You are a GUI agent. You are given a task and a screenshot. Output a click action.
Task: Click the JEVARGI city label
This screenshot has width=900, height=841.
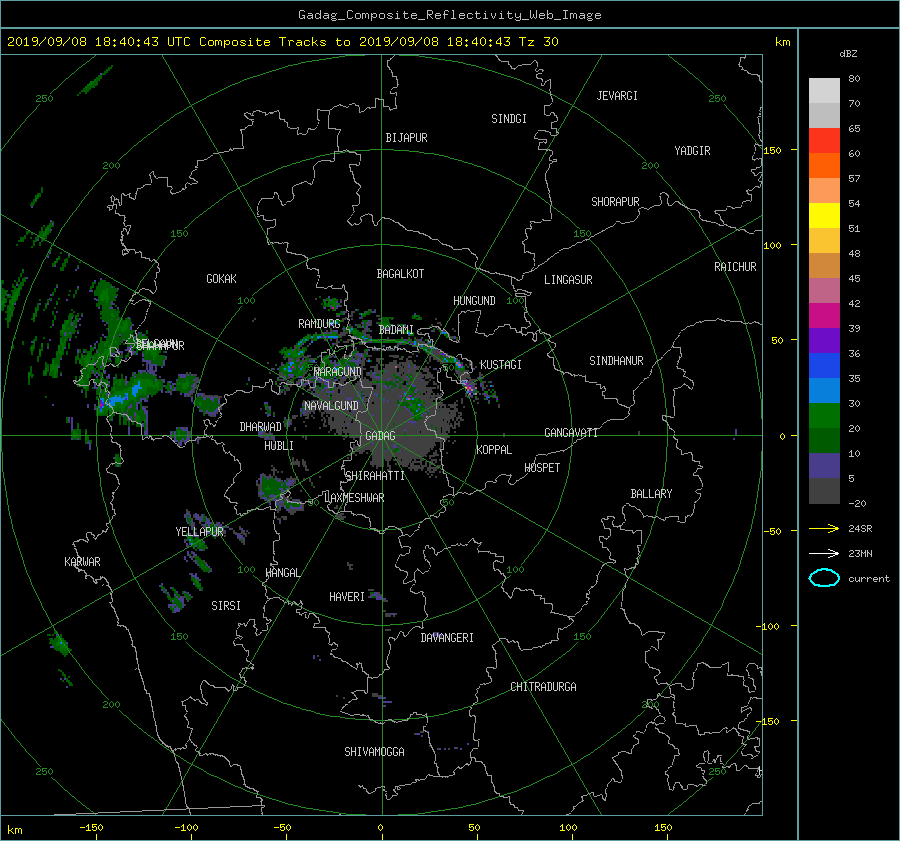(x=617, y=96)
